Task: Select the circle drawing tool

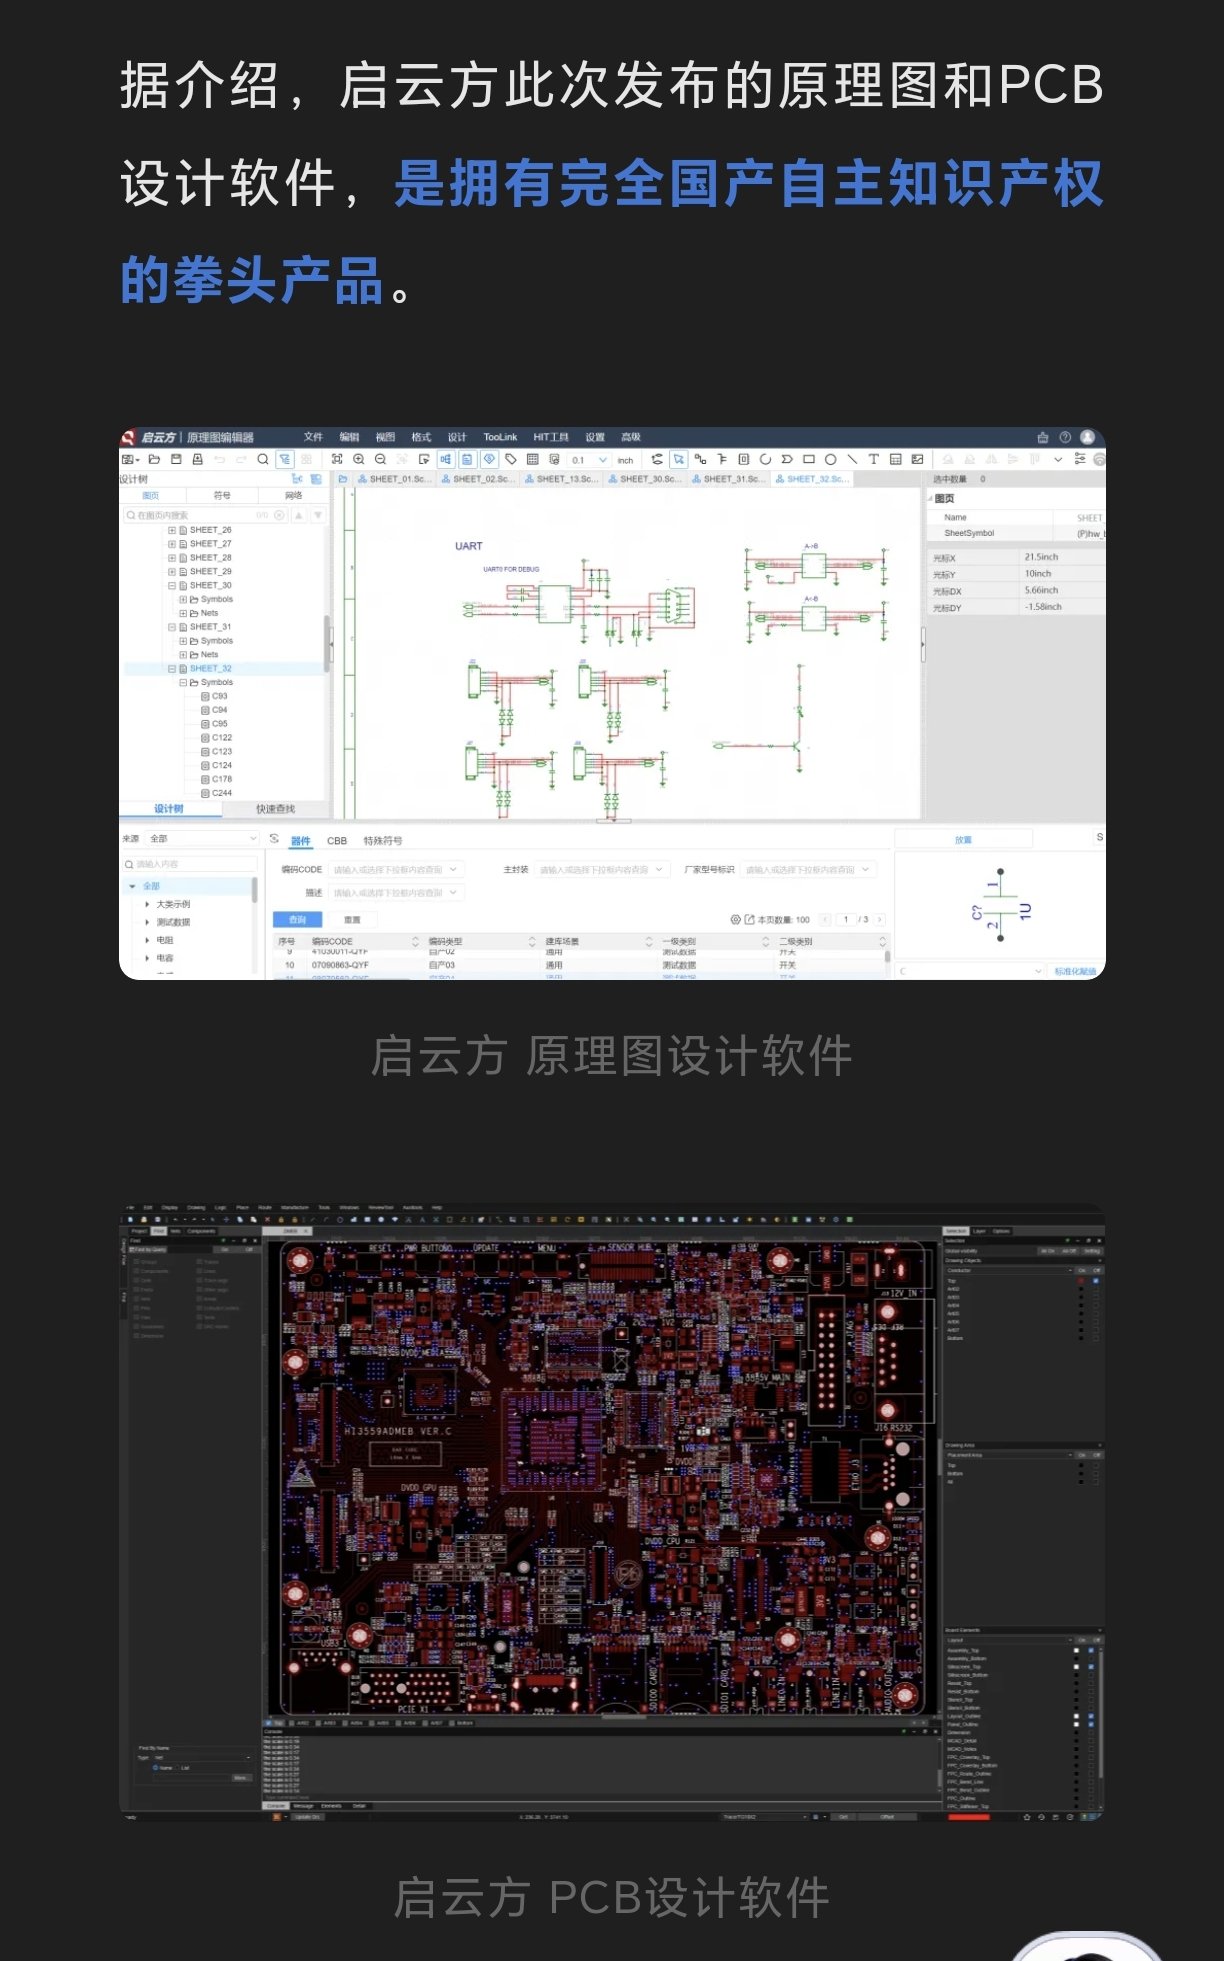Action: click(830, 459)
